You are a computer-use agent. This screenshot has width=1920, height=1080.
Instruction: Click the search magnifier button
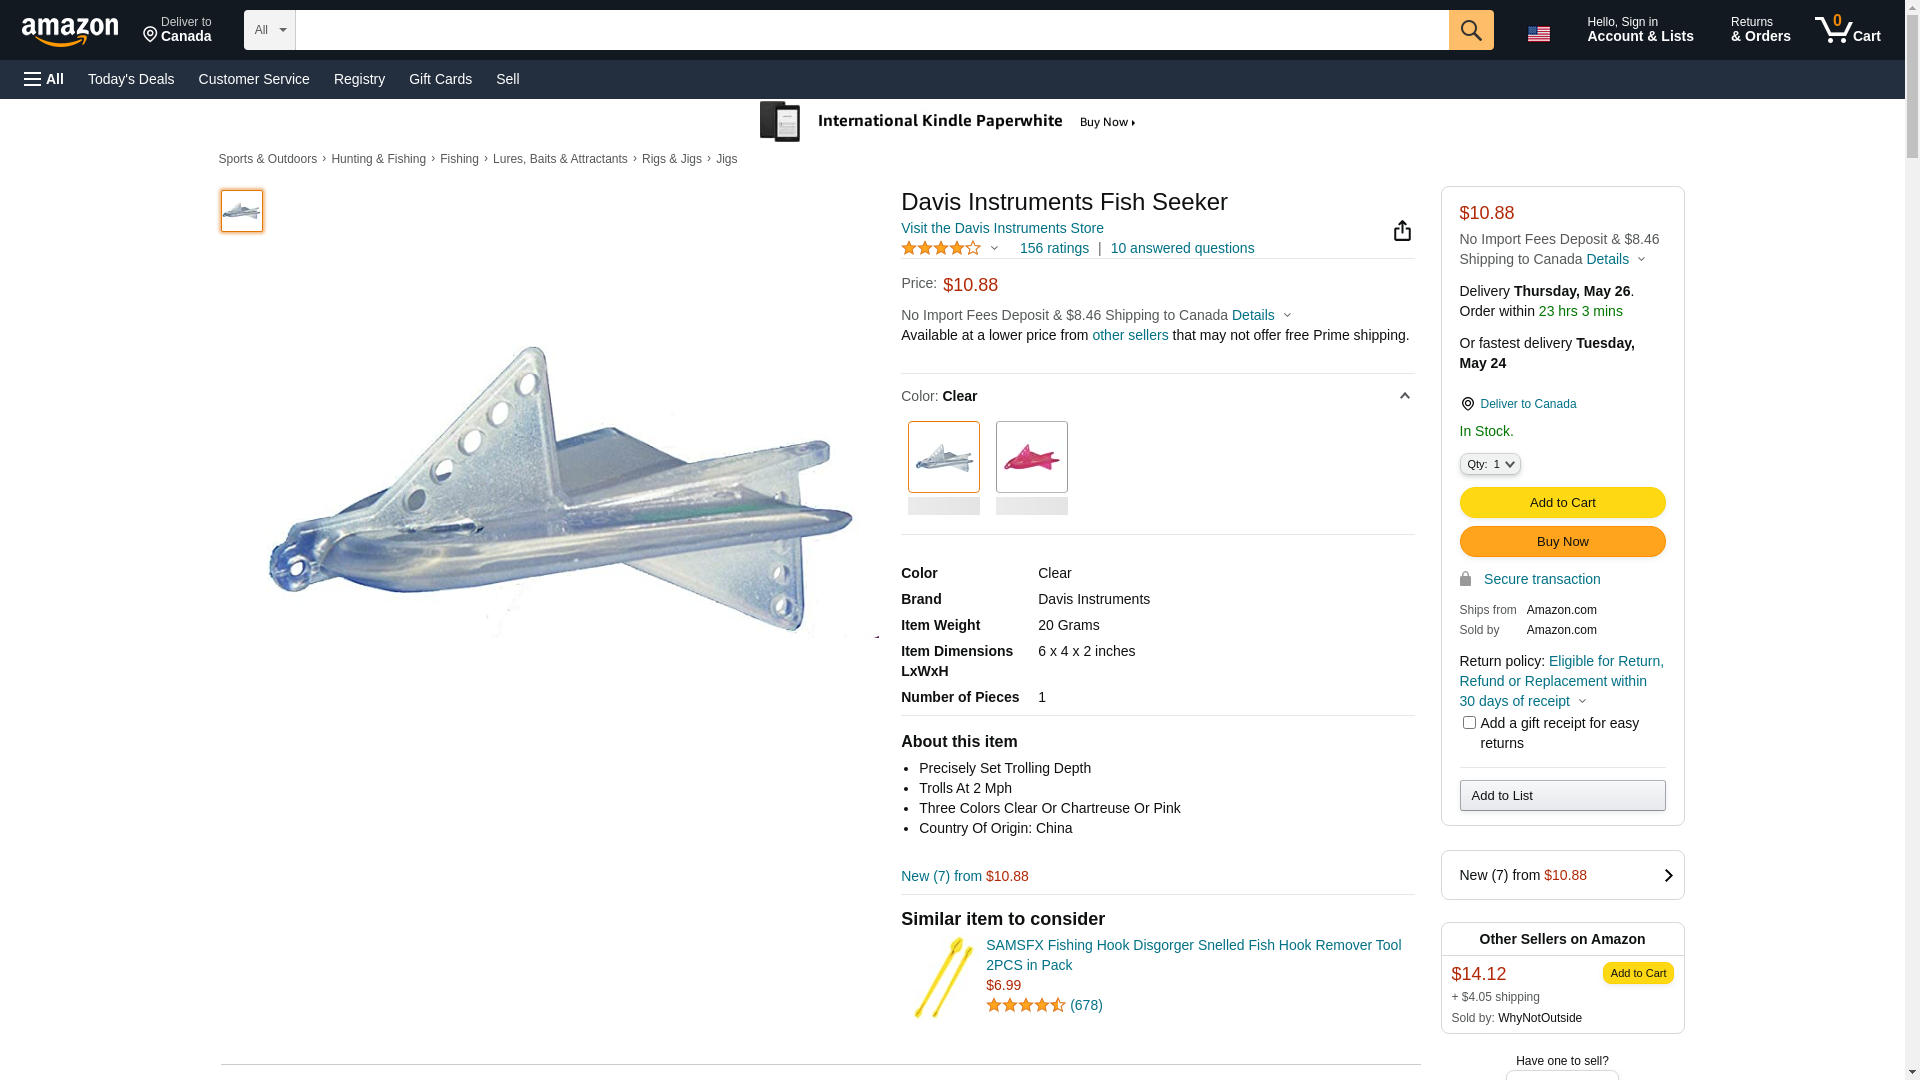coord(1471,30)
